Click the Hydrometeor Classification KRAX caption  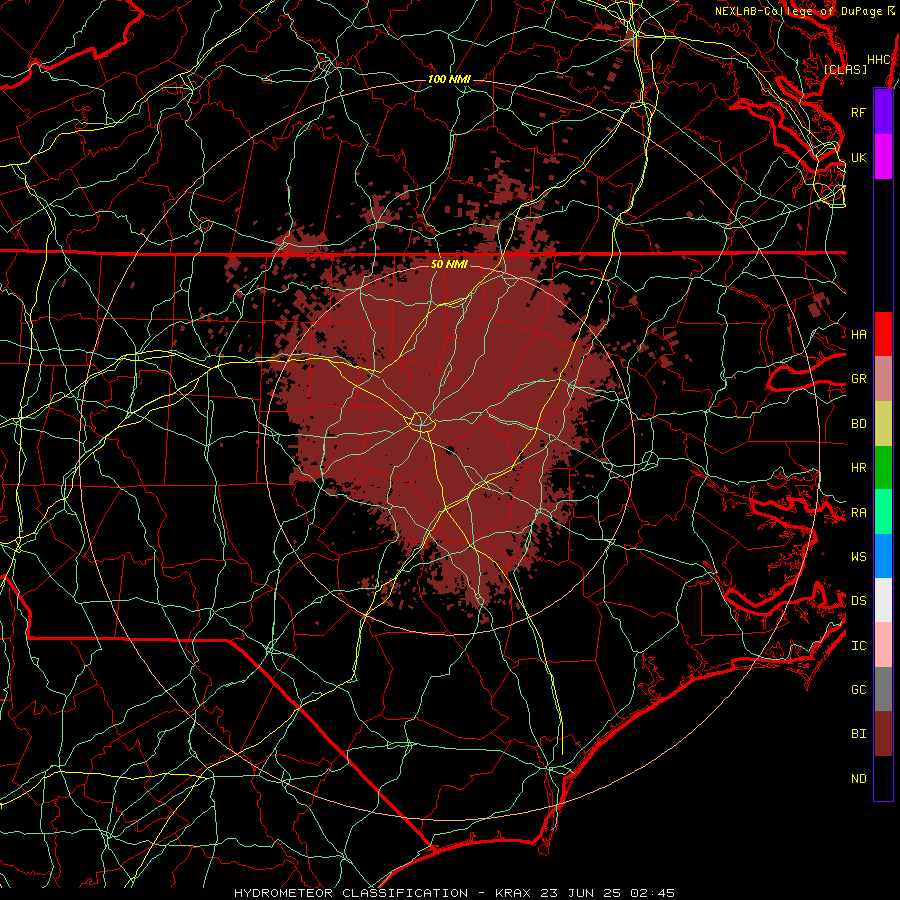pos(454,893)
